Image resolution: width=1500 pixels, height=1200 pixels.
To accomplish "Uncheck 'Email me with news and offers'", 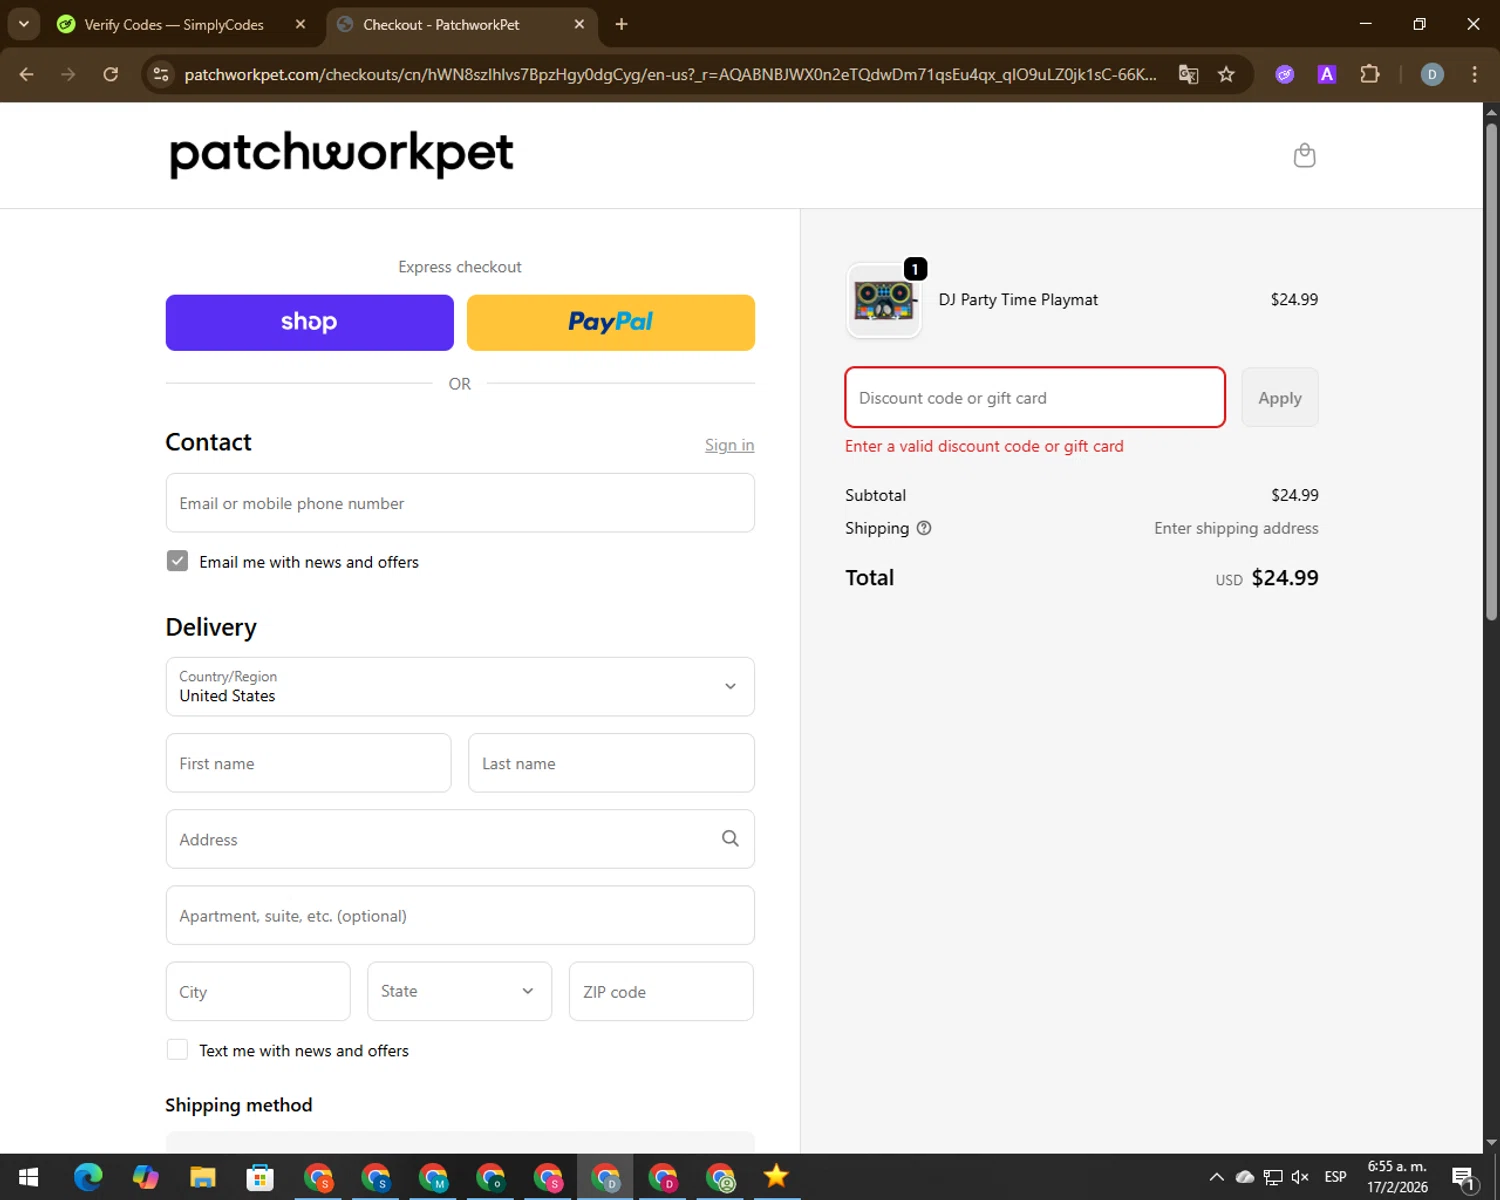I will click(177, 561).
